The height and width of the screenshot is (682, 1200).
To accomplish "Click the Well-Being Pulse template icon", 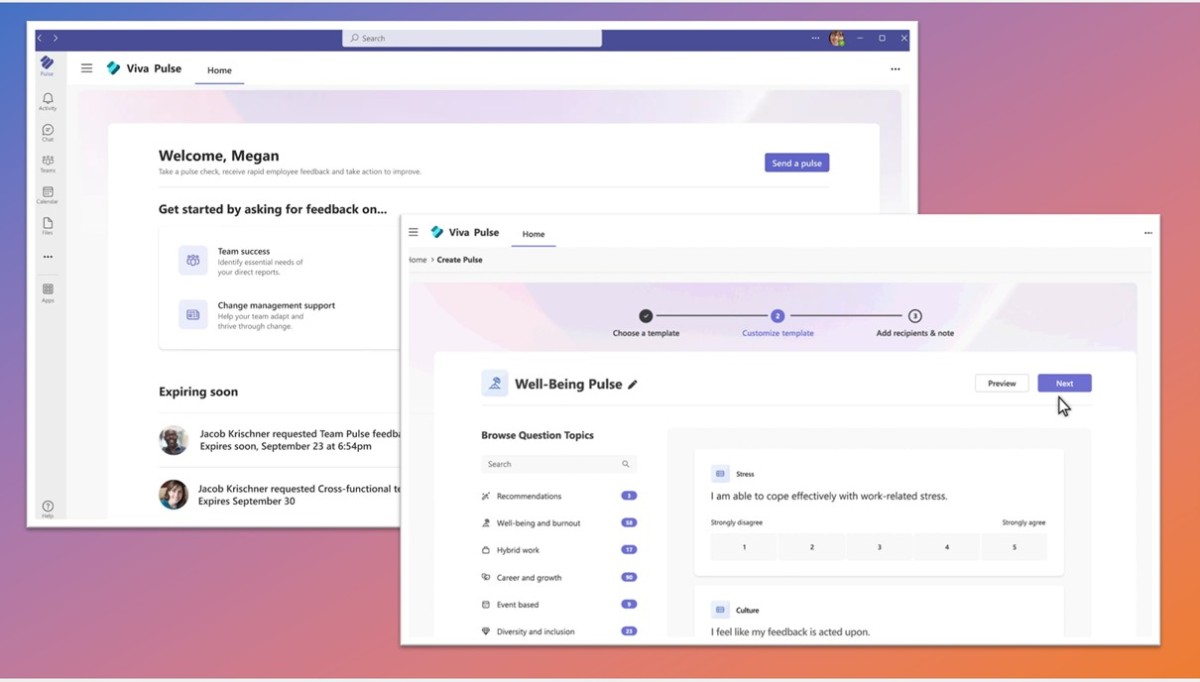I will click(x=495, y=383).
